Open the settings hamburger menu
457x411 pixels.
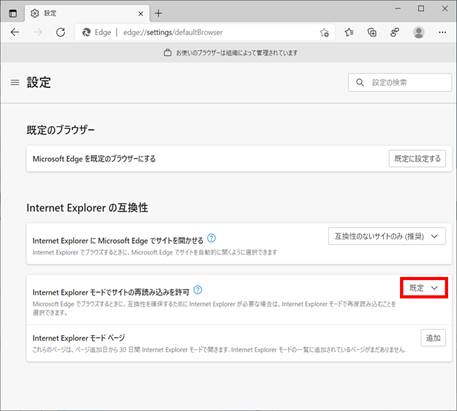(x=15, y=82)
